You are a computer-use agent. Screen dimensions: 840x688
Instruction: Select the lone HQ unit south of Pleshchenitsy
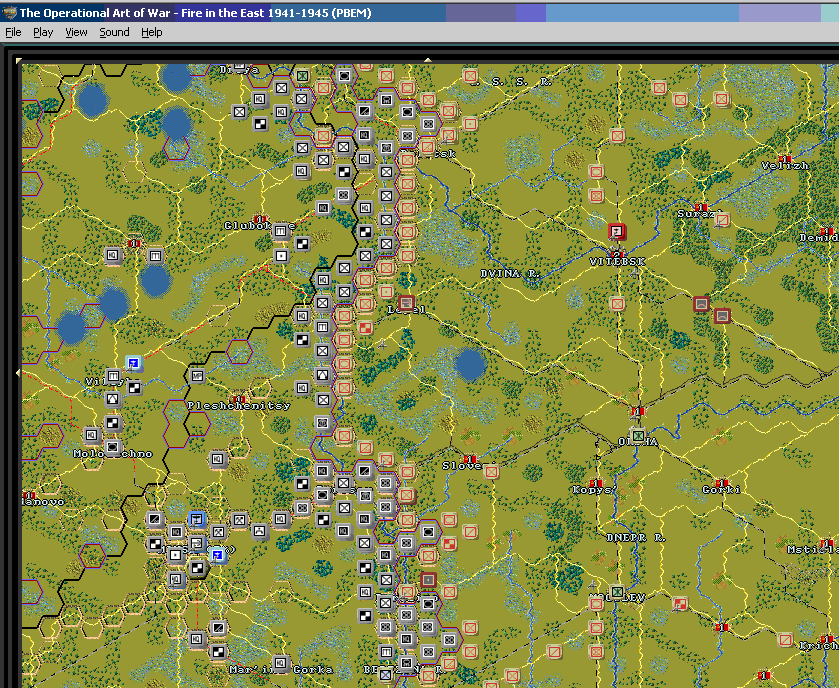pyautogui.click(x=218, y=459)
